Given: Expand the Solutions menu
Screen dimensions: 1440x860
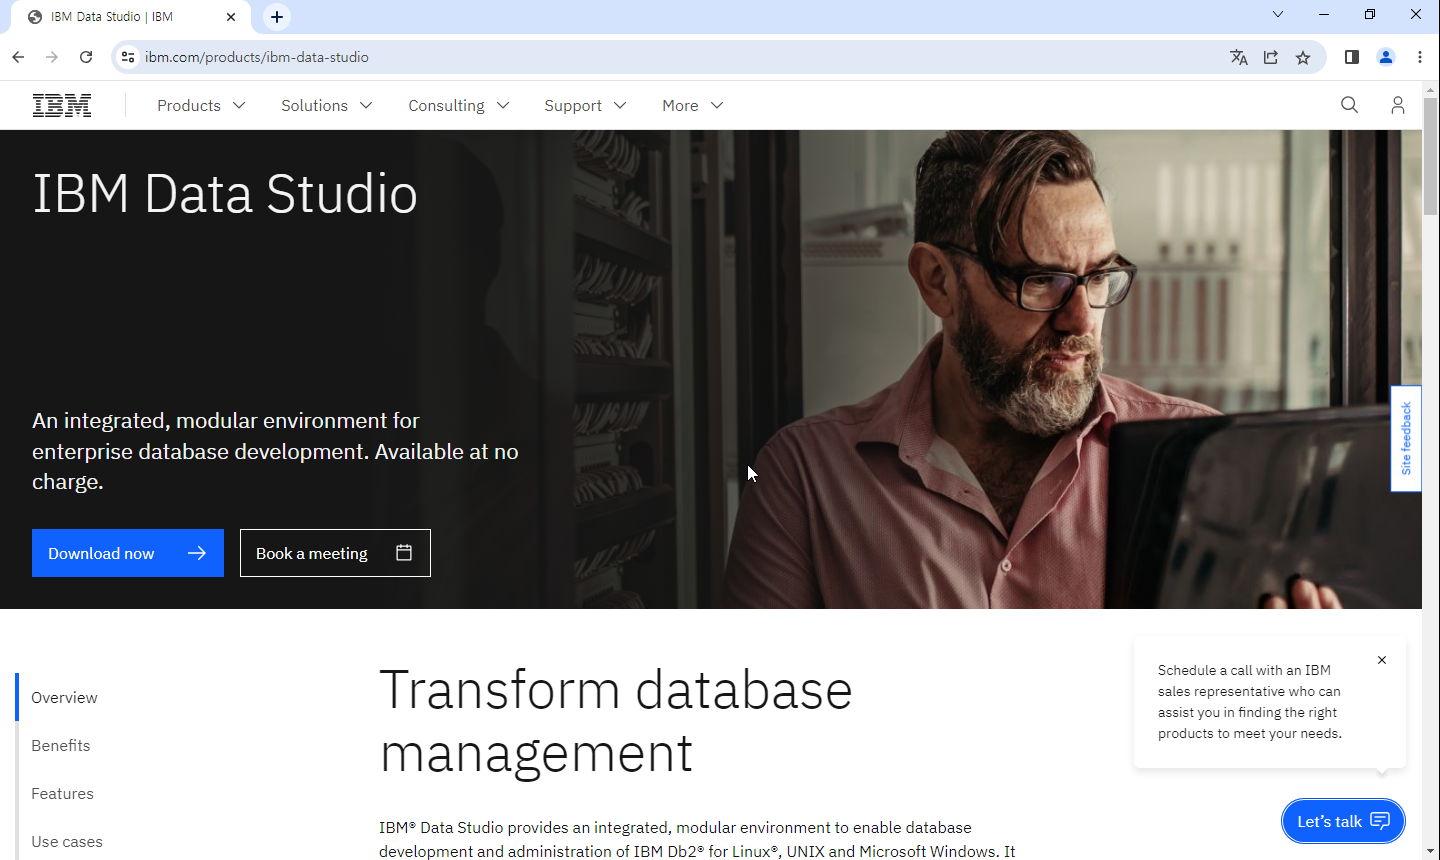Looking at the screenshot, I should tap(327, 105).
